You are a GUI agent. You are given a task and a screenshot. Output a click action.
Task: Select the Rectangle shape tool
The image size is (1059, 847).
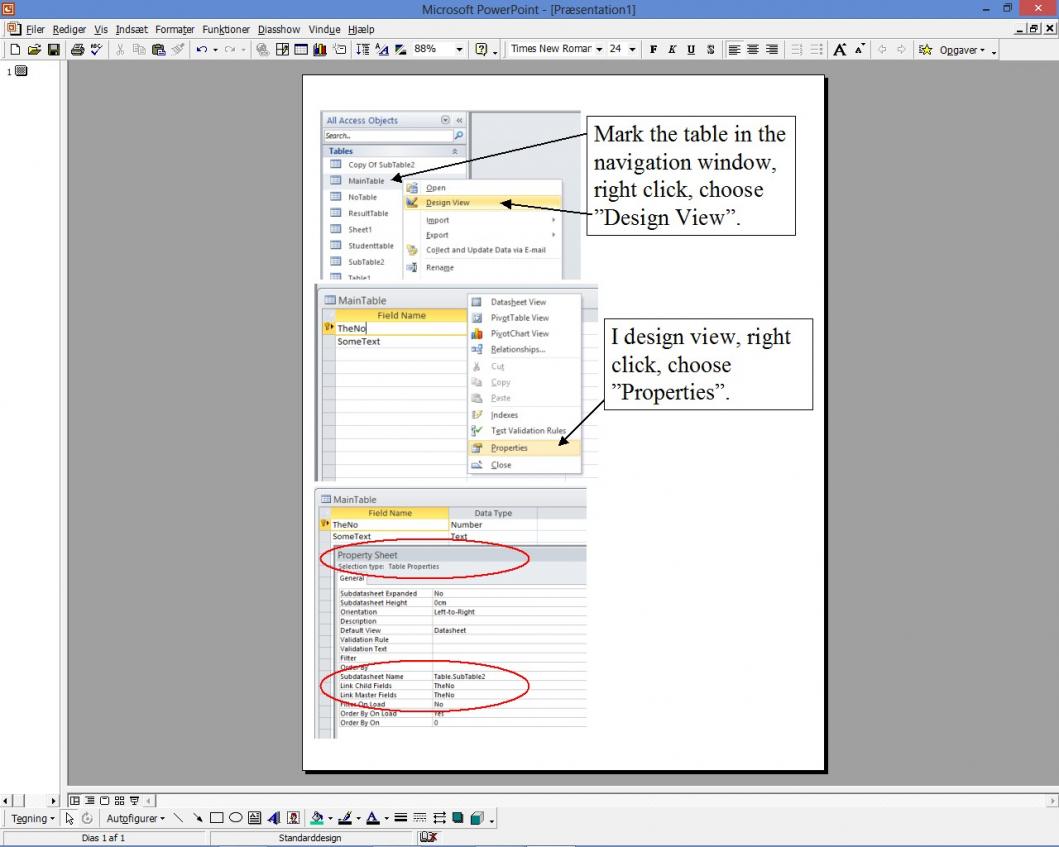click(216, 818)
